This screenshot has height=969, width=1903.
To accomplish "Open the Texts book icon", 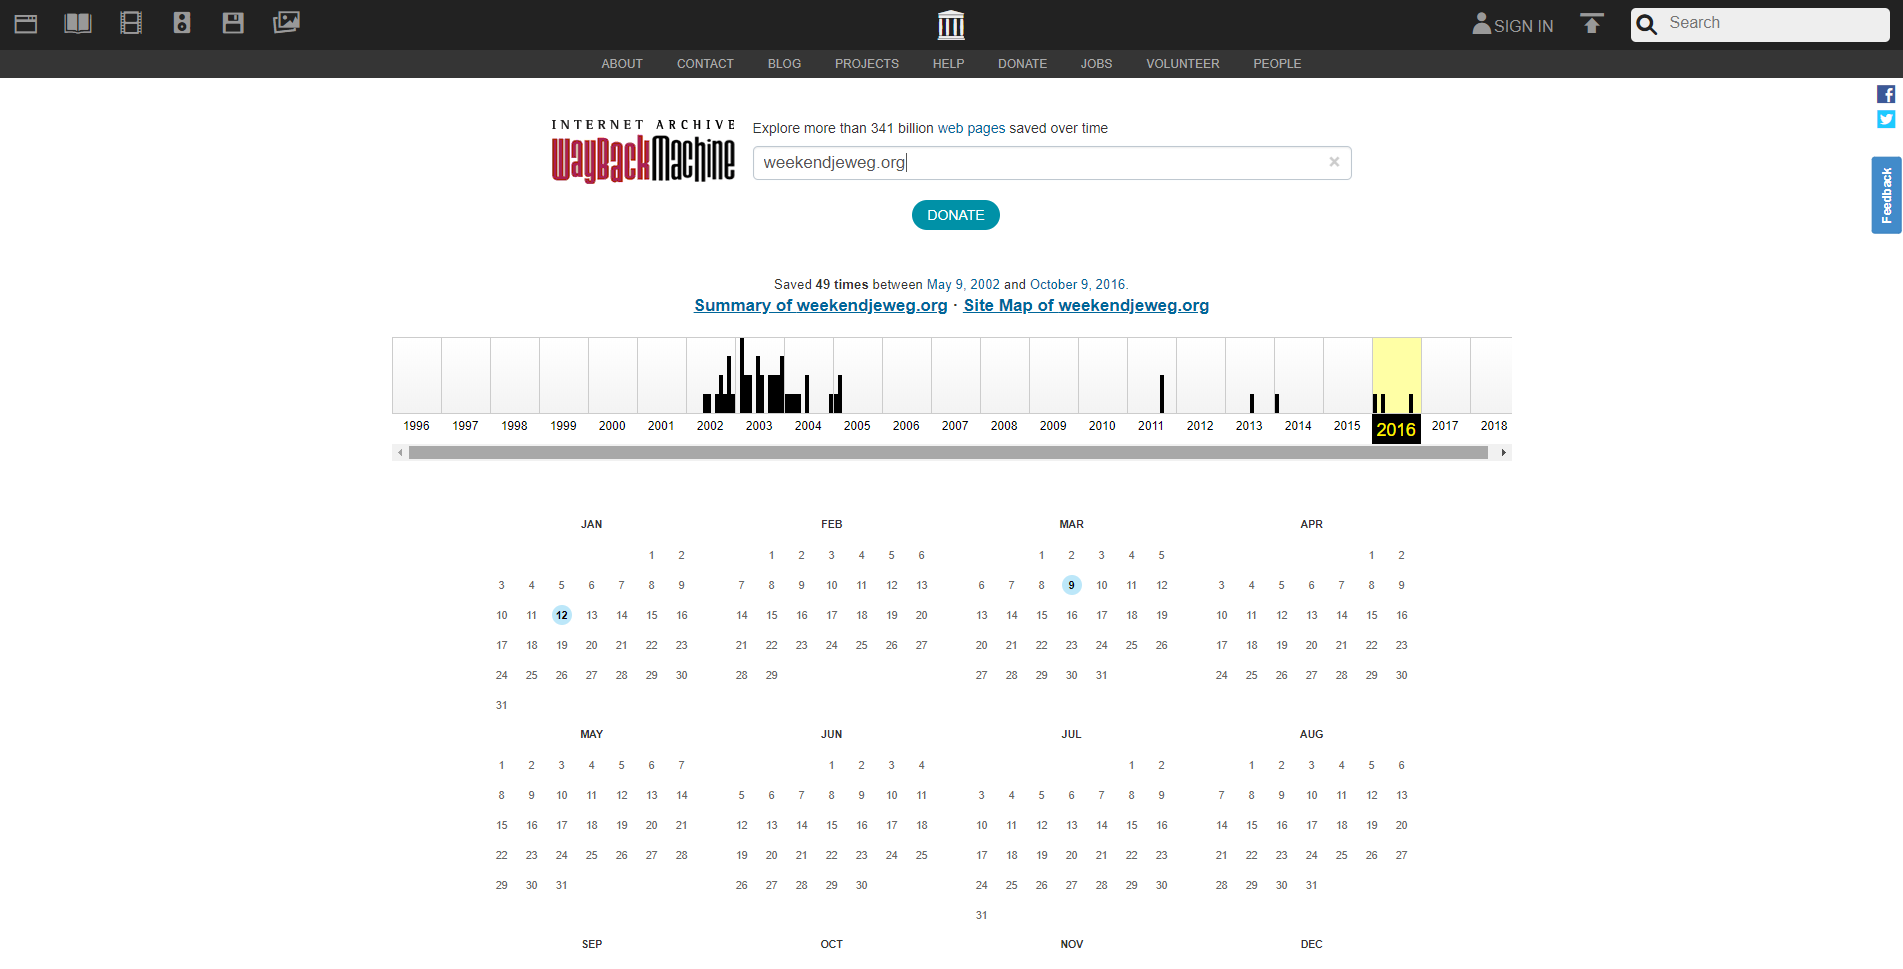I will pyautogui.click(x=78, y=23).
